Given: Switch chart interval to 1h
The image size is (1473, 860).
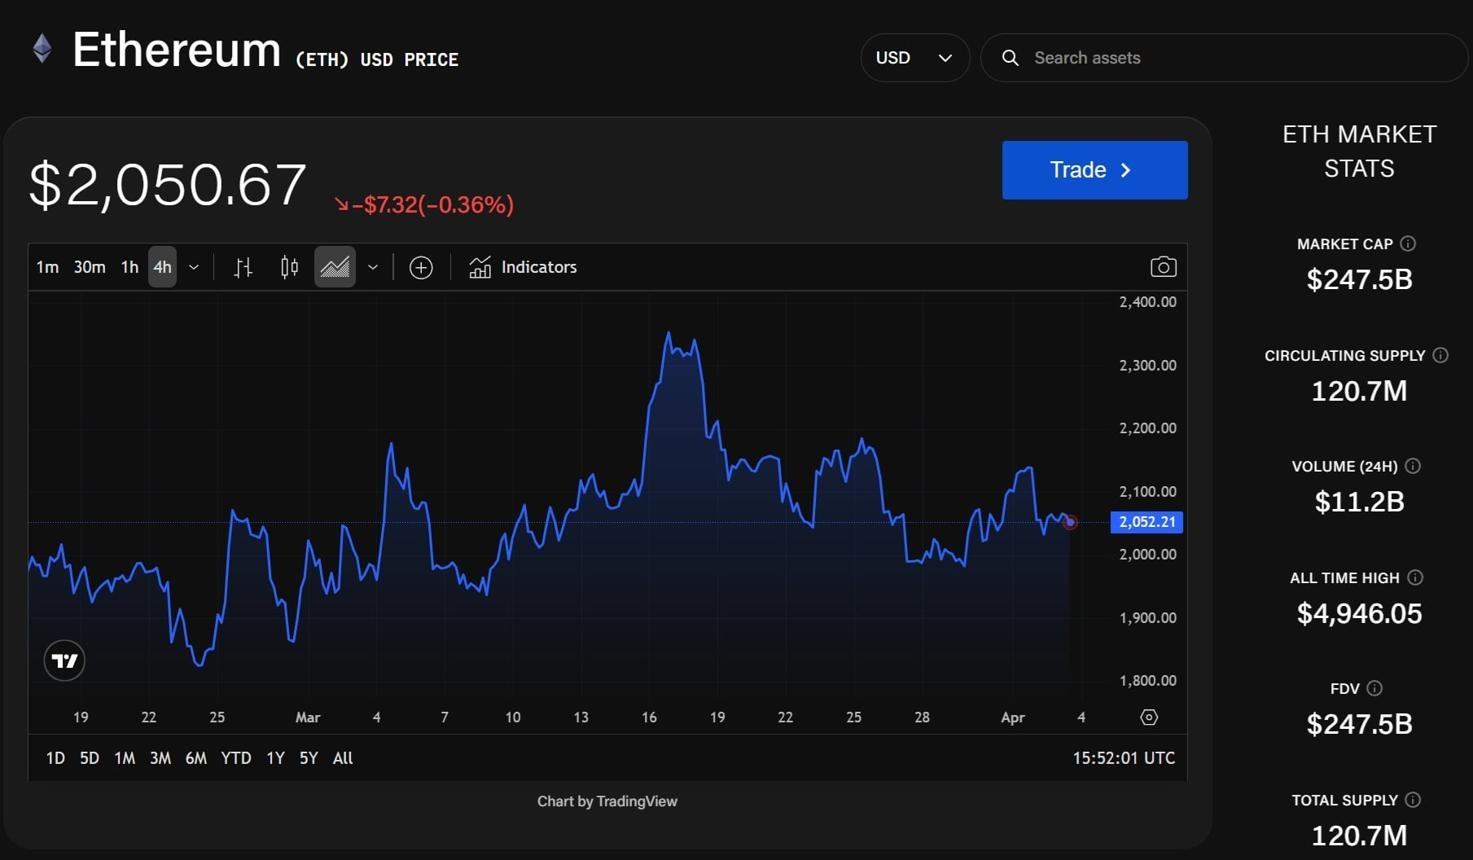Looking at the screenshot, I should tap(129, 267).
